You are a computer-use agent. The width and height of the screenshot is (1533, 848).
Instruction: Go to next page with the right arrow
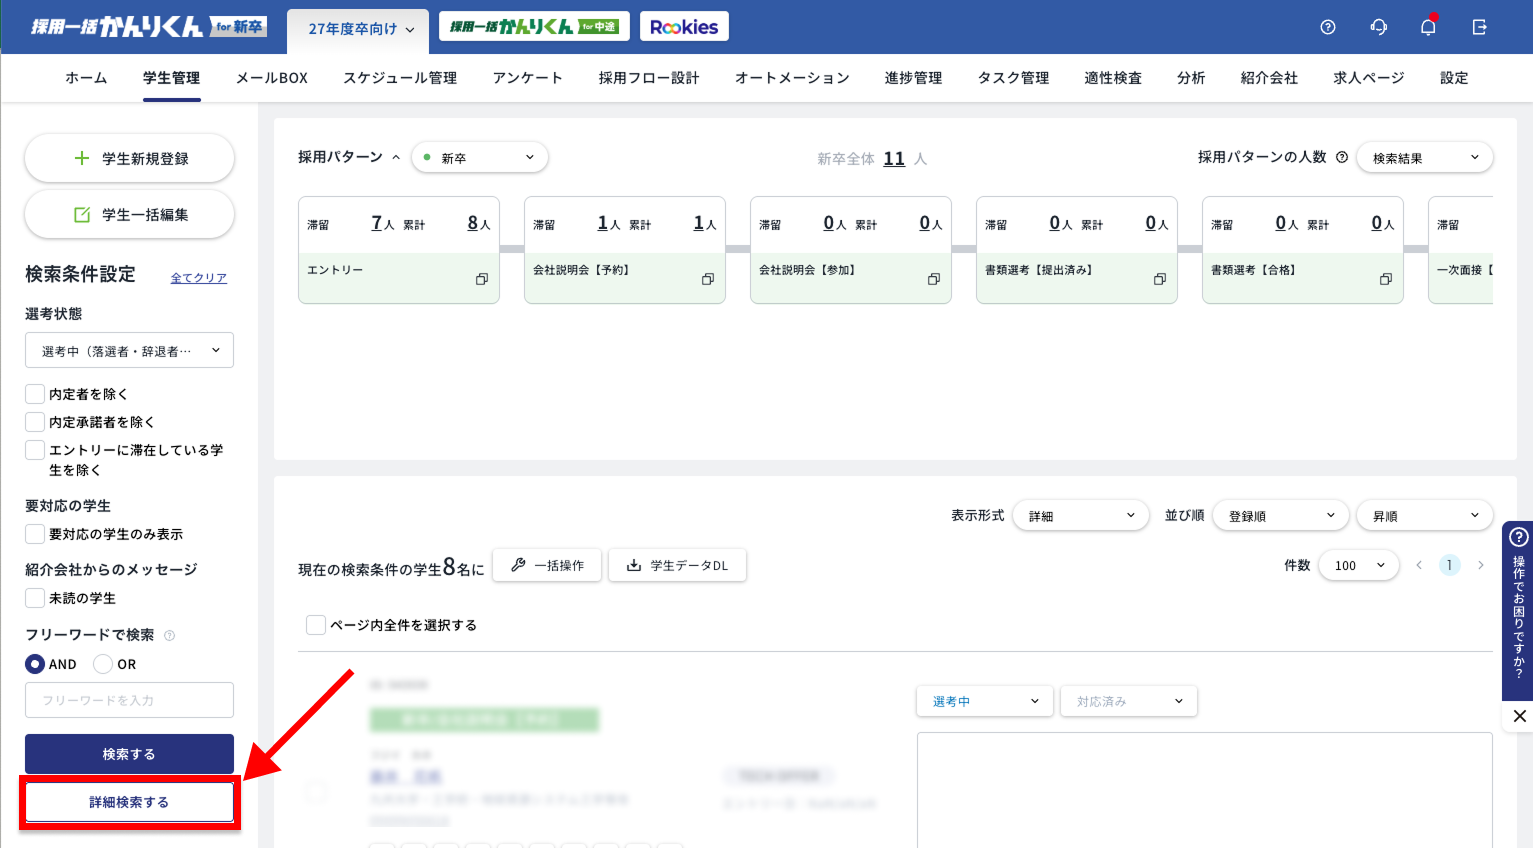(1481, 565)
